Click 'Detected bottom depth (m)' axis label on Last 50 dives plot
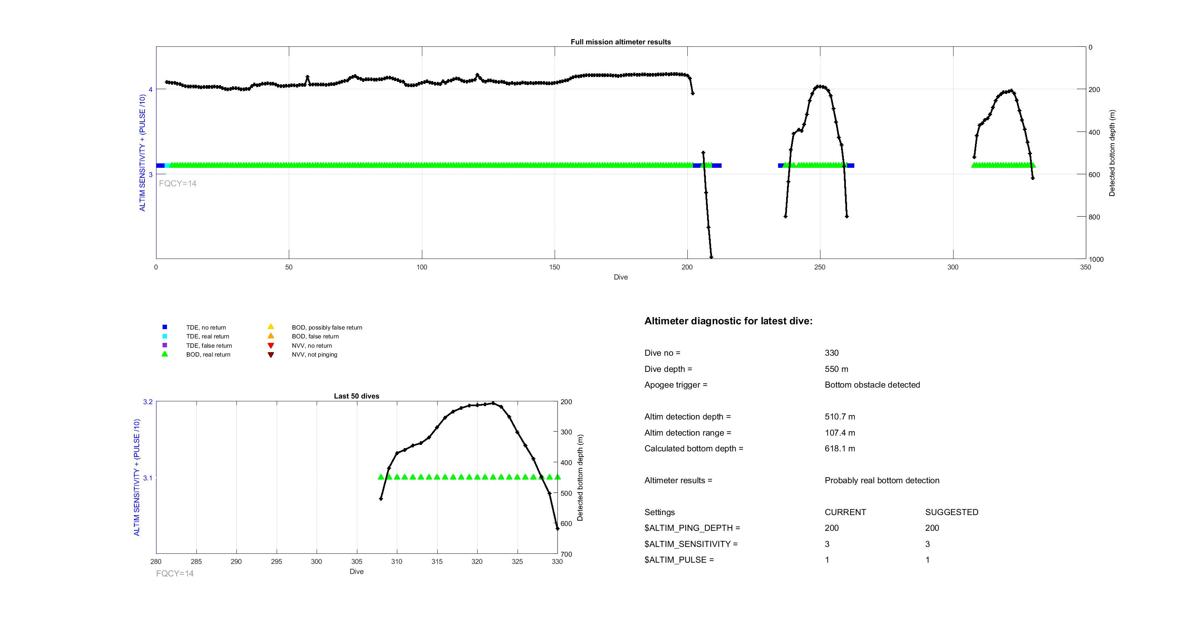 coord(581,478)
